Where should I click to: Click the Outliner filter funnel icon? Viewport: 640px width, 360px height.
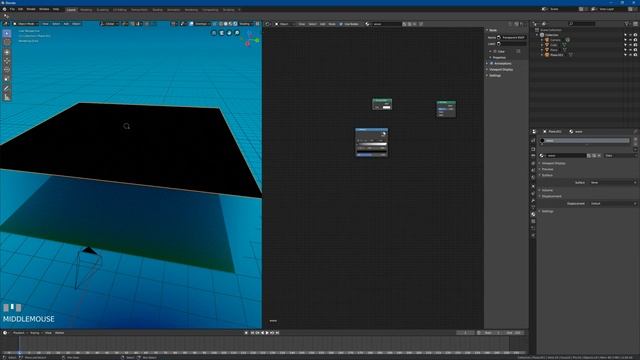tap(627, 24)
